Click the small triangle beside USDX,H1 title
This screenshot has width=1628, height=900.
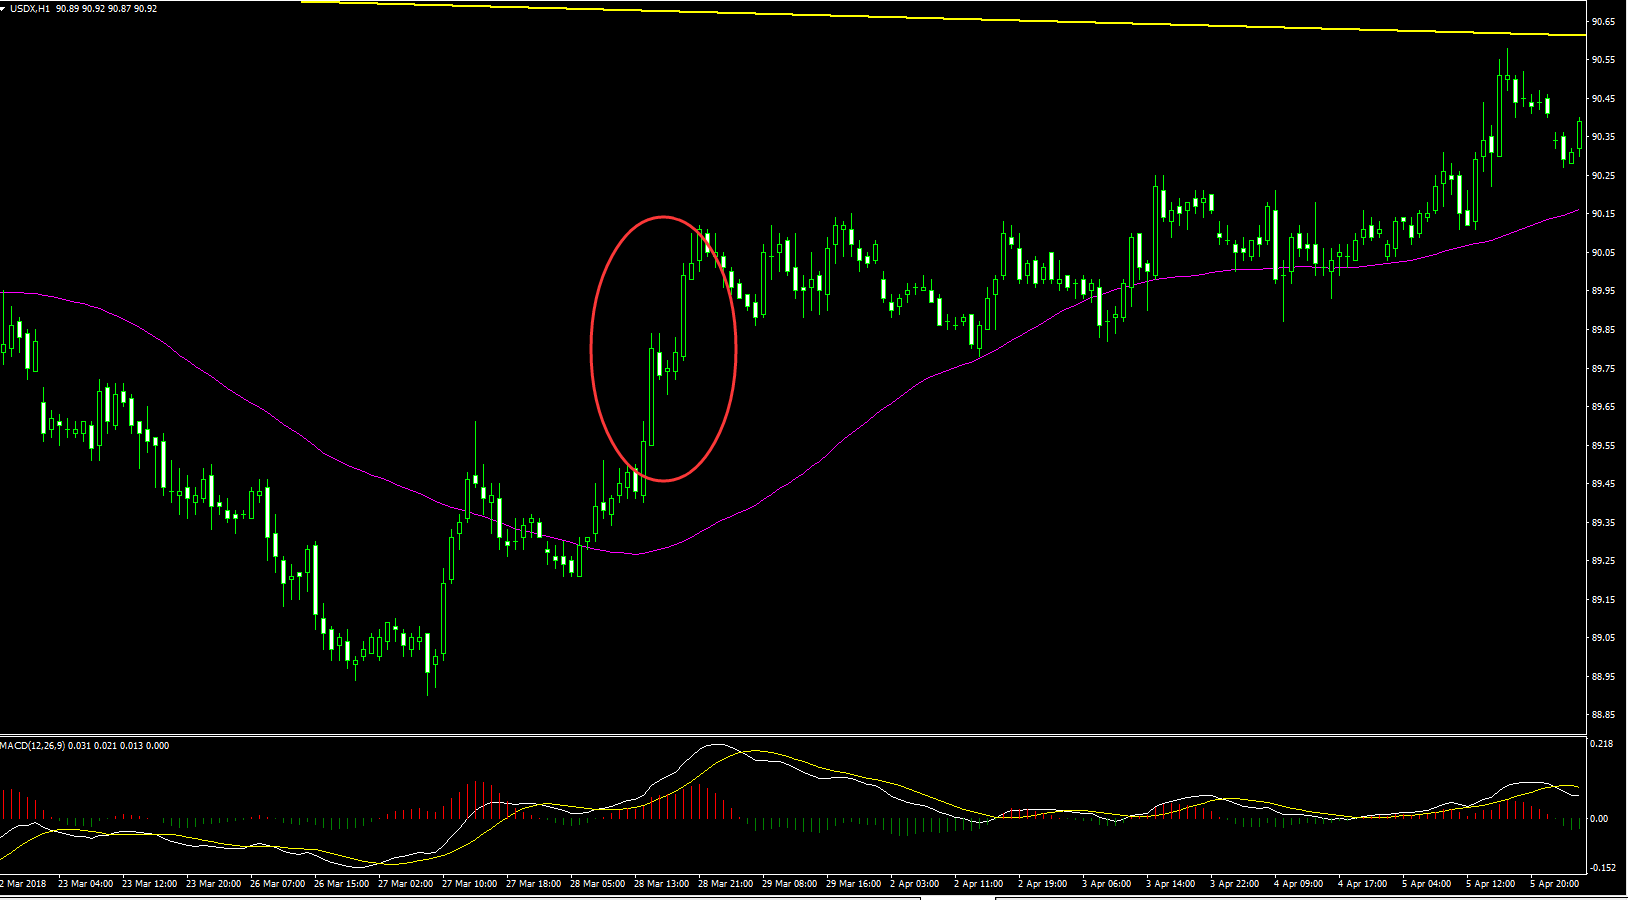[4, 8]
